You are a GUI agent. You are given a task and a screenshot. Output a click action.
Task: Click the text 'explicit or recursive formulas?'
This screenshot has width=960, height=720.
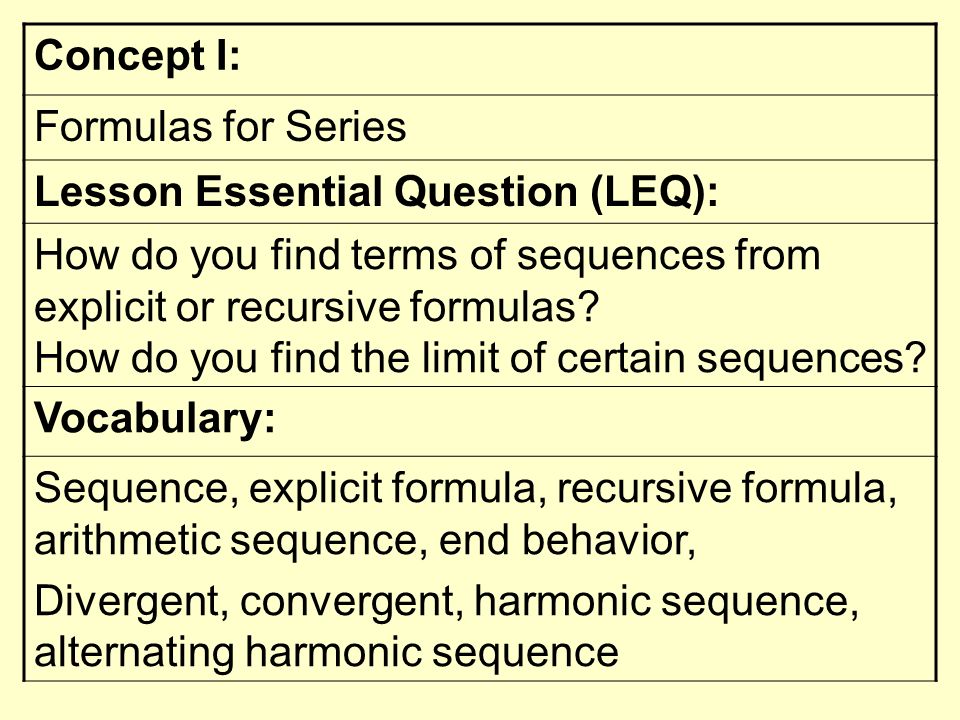[316, 306]
